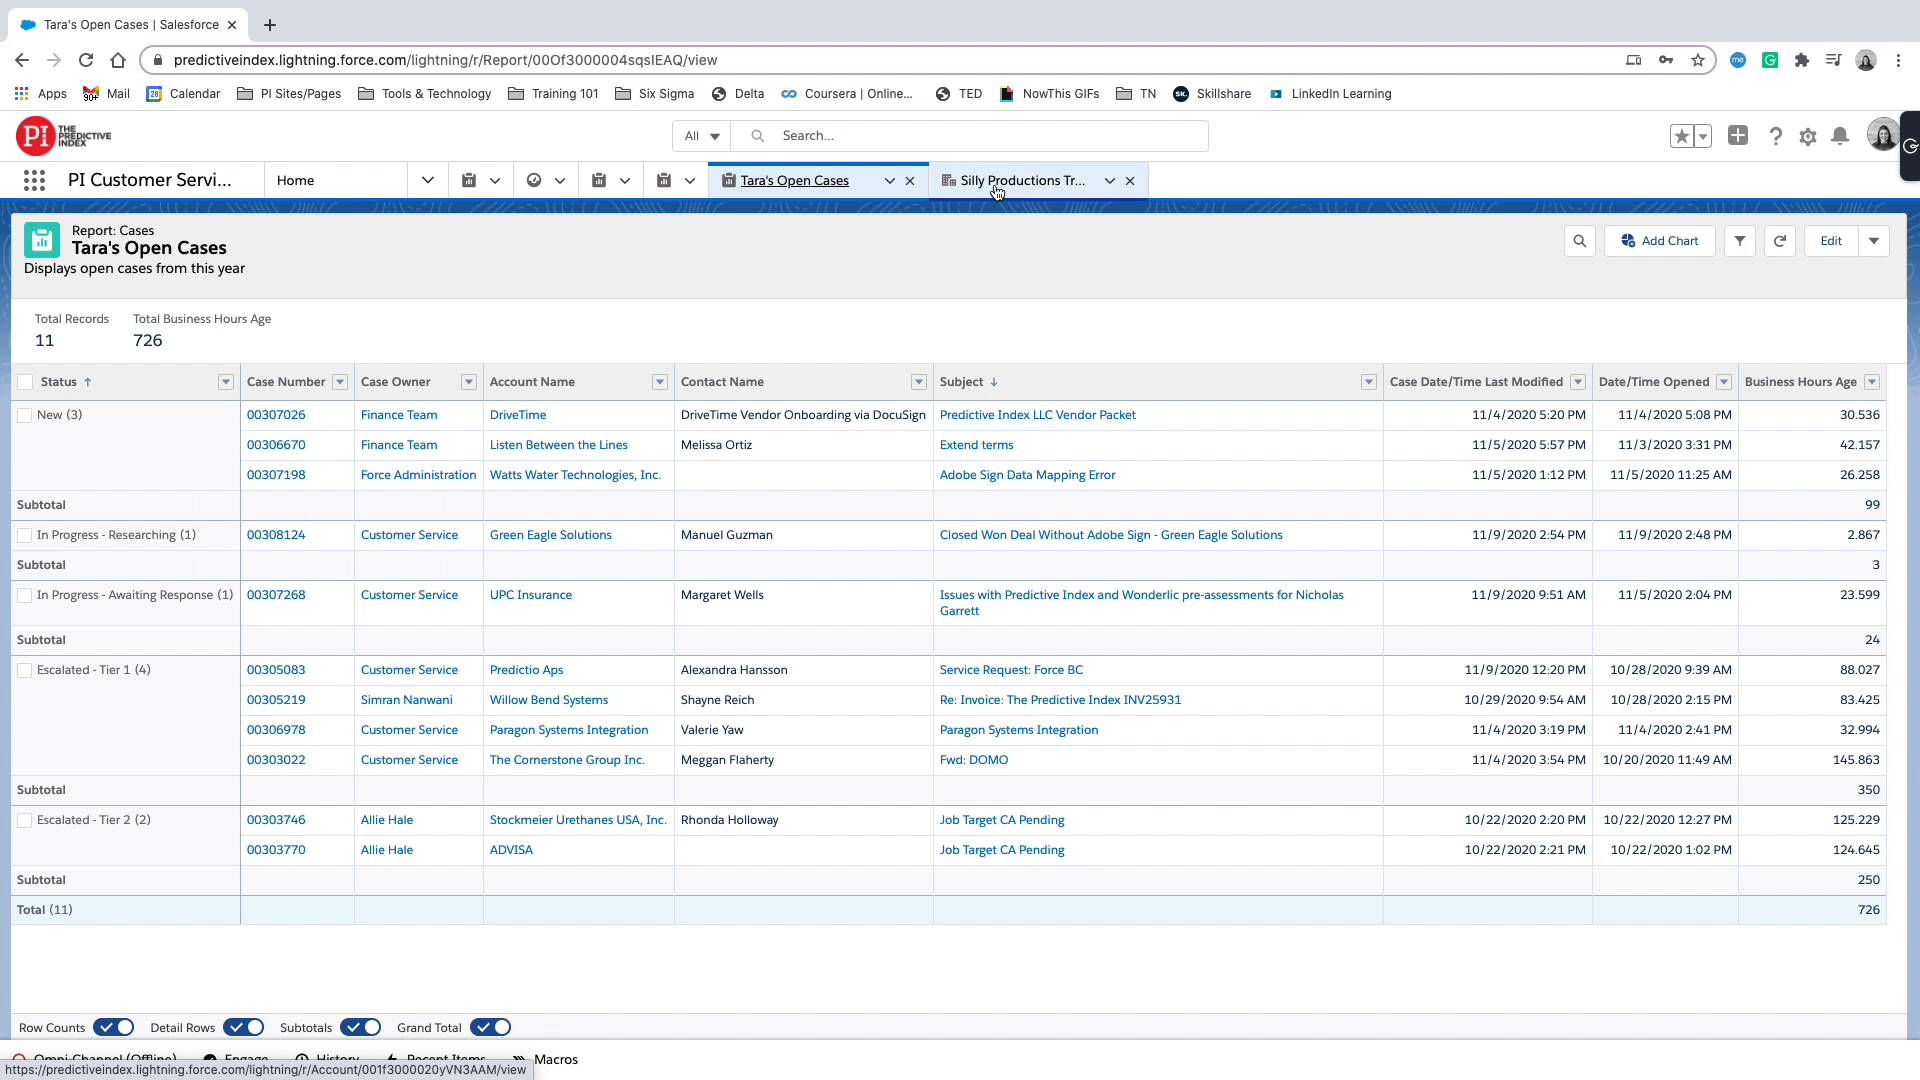
Task: Click the report search magnifier icon
Action: tap(1580, 241)
